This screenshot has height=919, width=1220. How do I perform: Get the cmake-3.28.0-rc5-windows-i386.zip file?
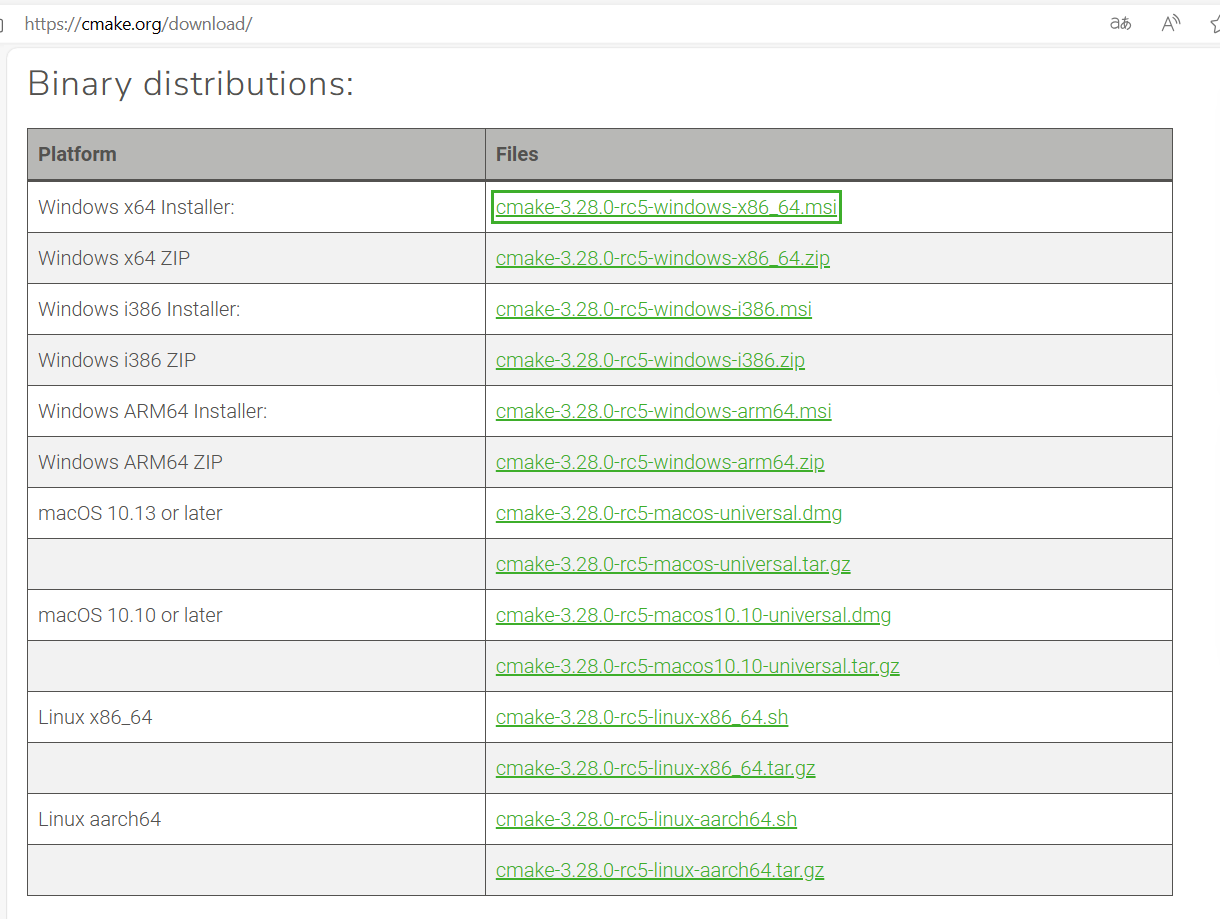(x=650, y=360)
